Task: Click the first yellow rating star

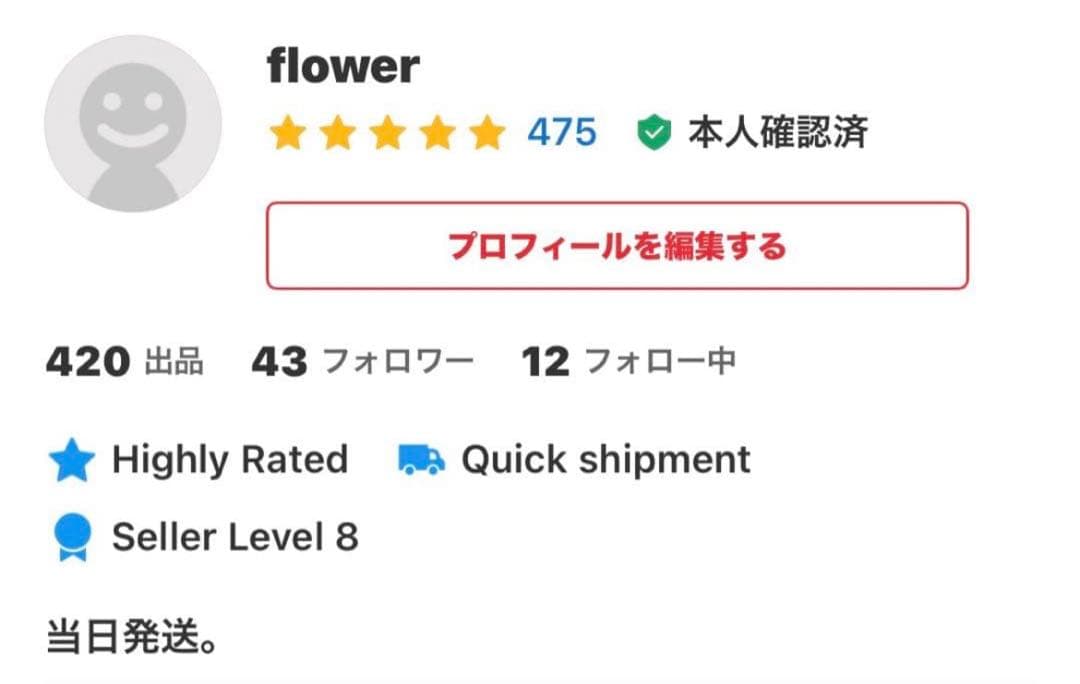Action: [287, 133]
